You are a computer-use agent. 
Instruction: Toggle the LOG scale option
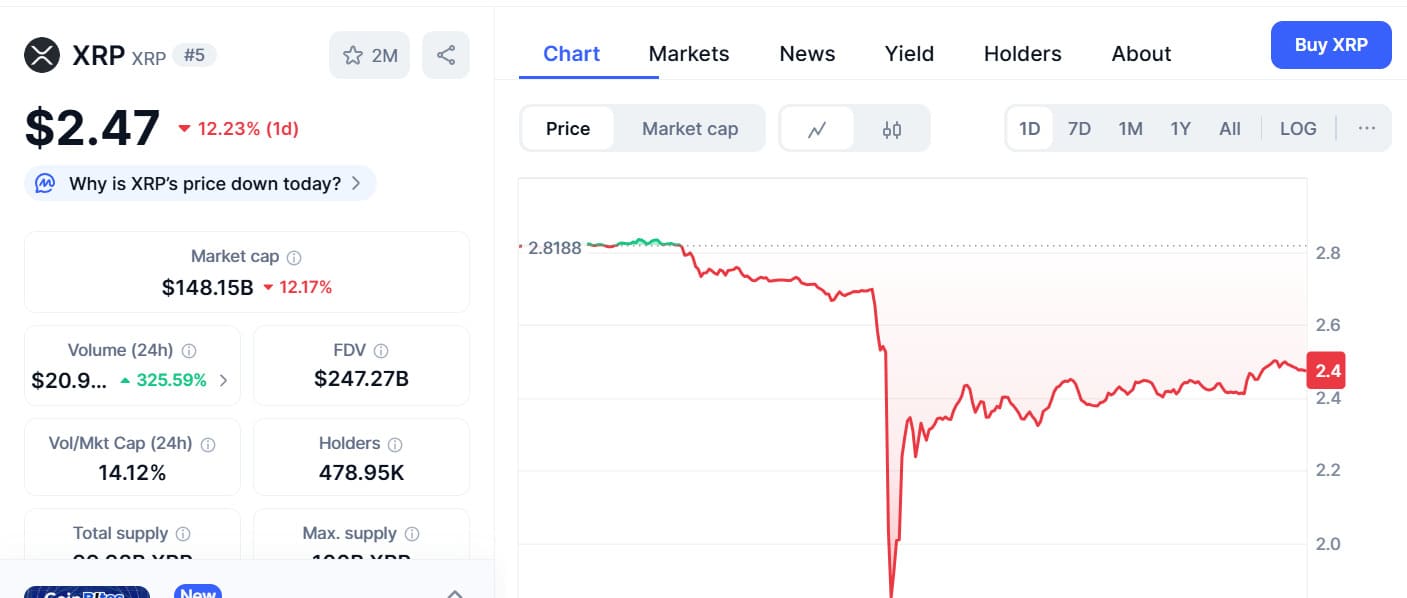coord(1298,129)
